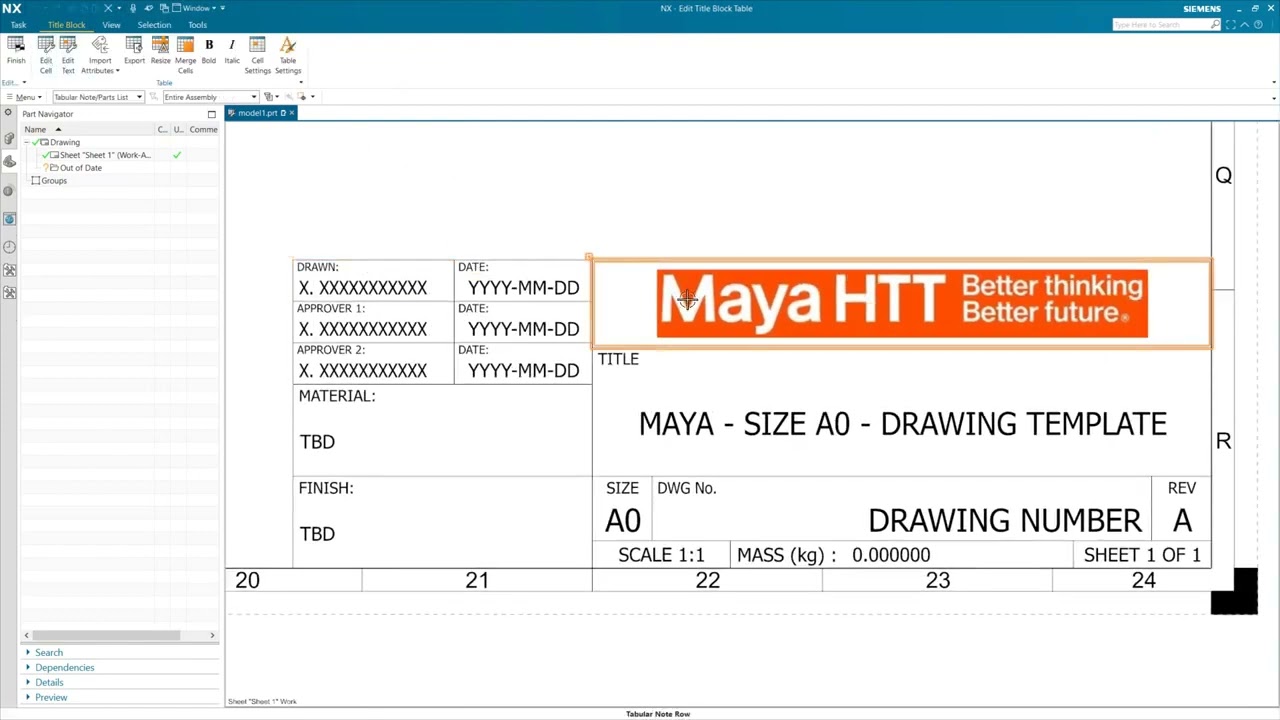Select the Maya HTT logo cell
This screenshot has width=1280, height=720.
(902, 303)
